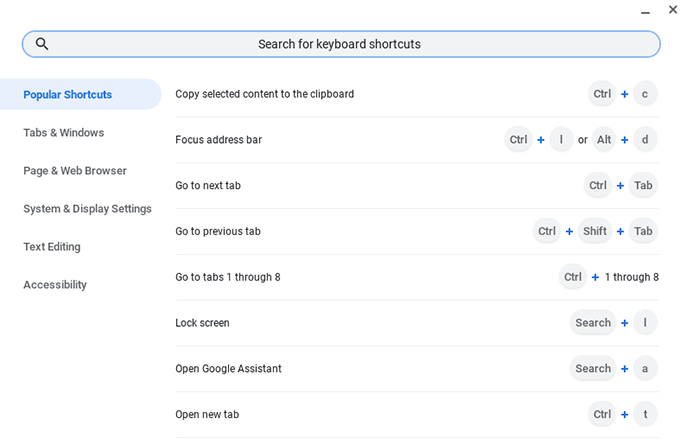This screenshot has width=680, height=444.
Task: Open the Tabs & Windows category
Action: click(x=64, y=133)
